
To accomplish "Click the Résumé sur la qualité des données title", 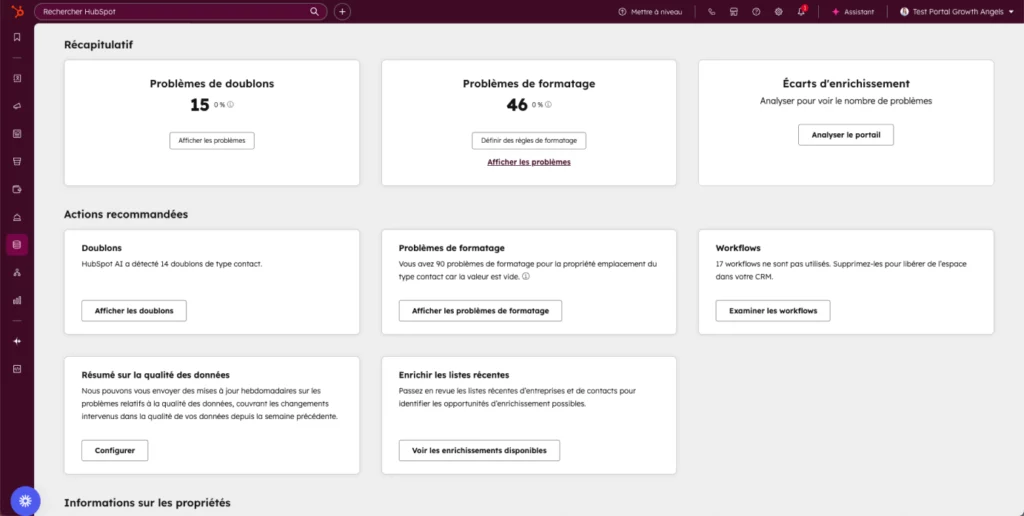I will coord(155,375).
